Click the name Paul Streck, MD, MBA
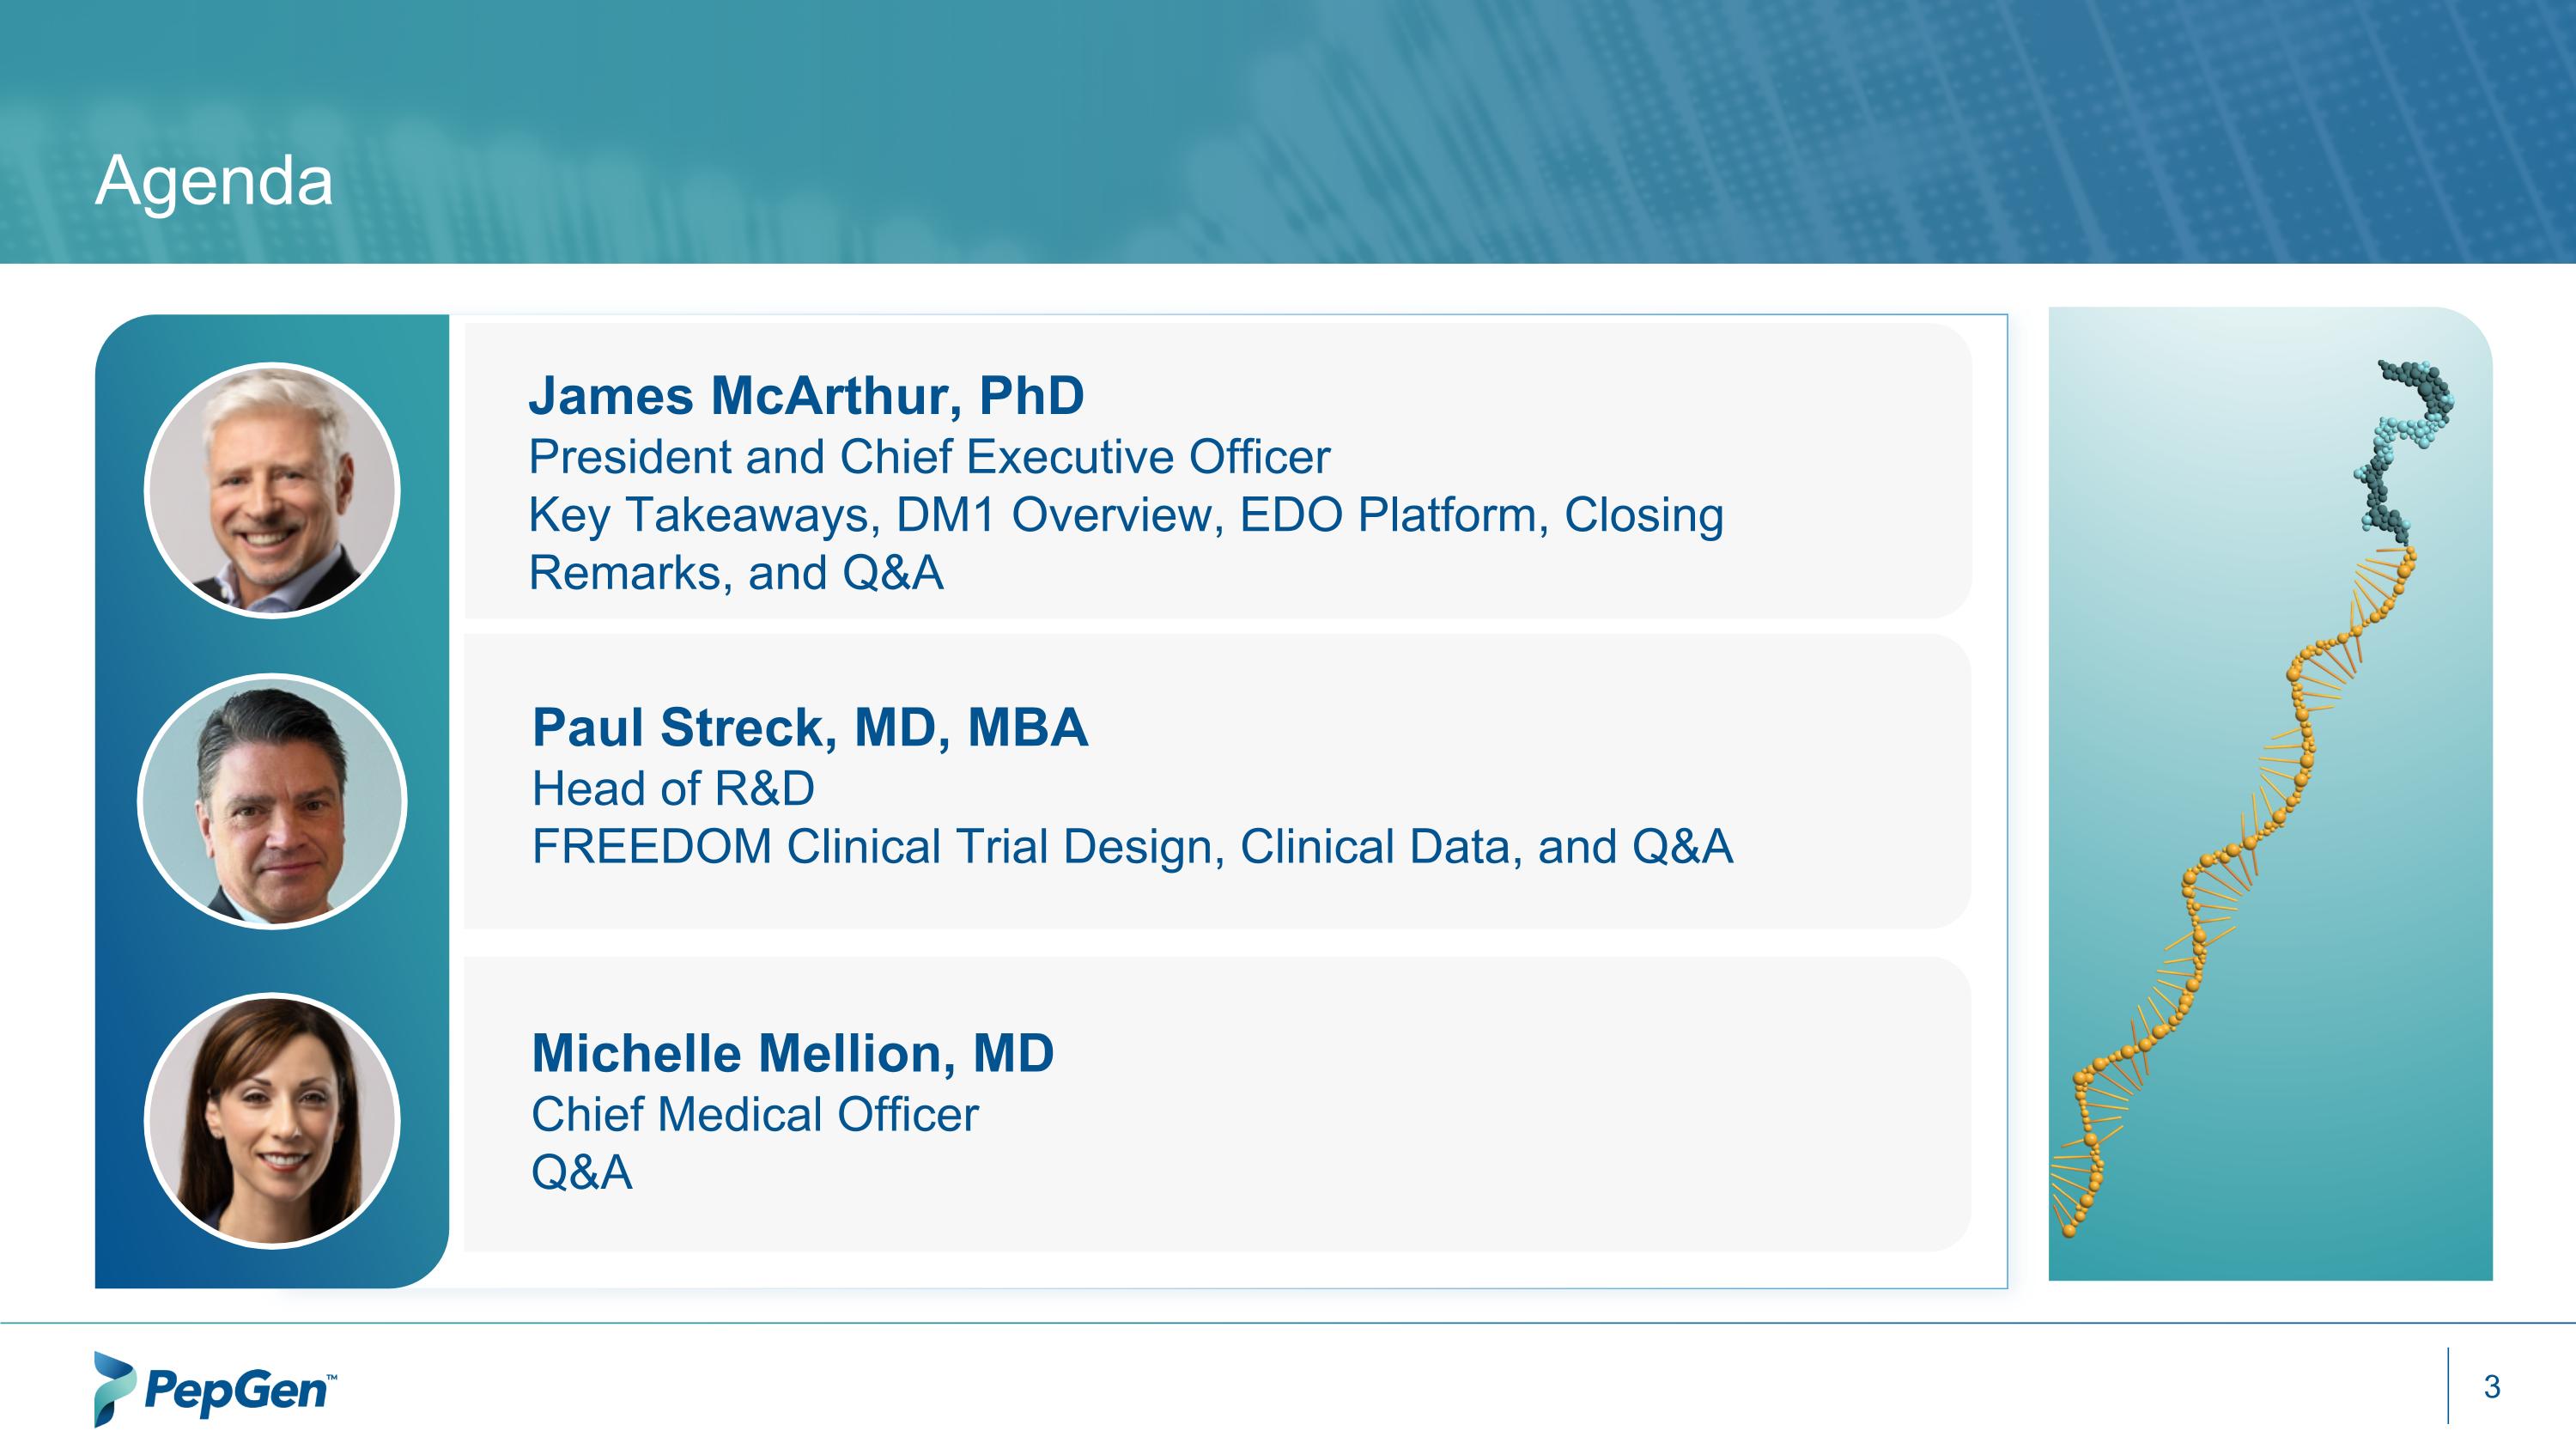Image resolution: width=2576 pixels, height=1449 pixels. 809,727
